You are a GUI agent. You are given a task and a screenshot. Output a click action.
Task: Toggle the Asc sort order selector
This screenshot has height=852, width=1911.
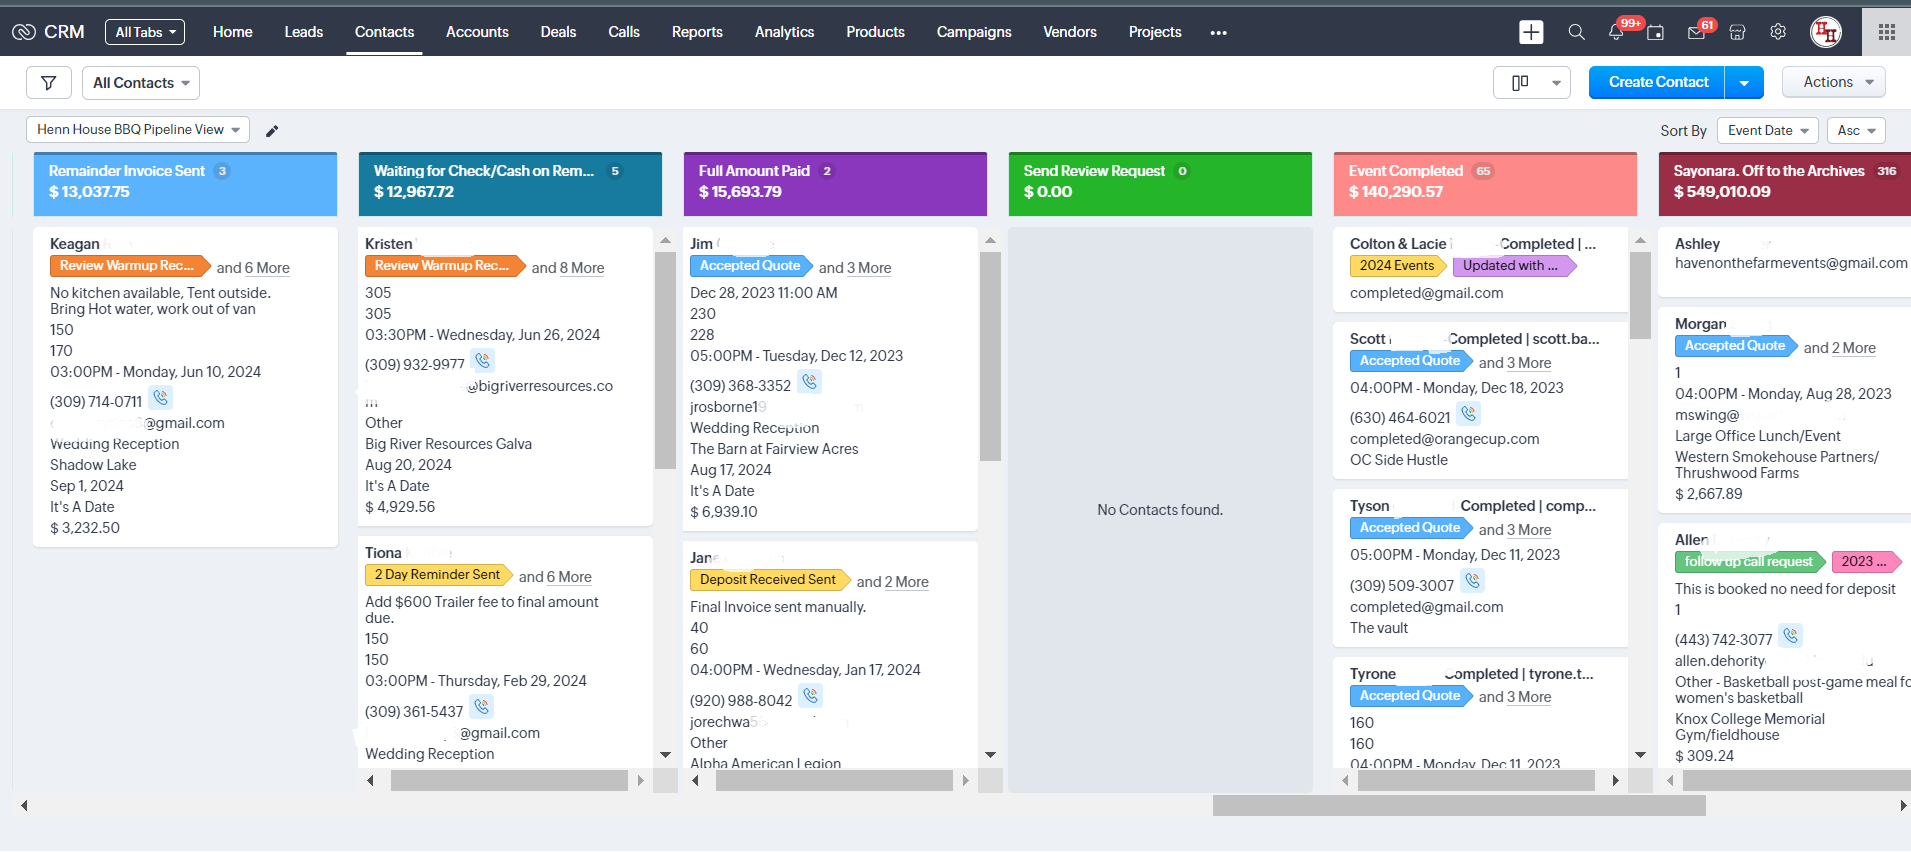tap(1855, 131)
